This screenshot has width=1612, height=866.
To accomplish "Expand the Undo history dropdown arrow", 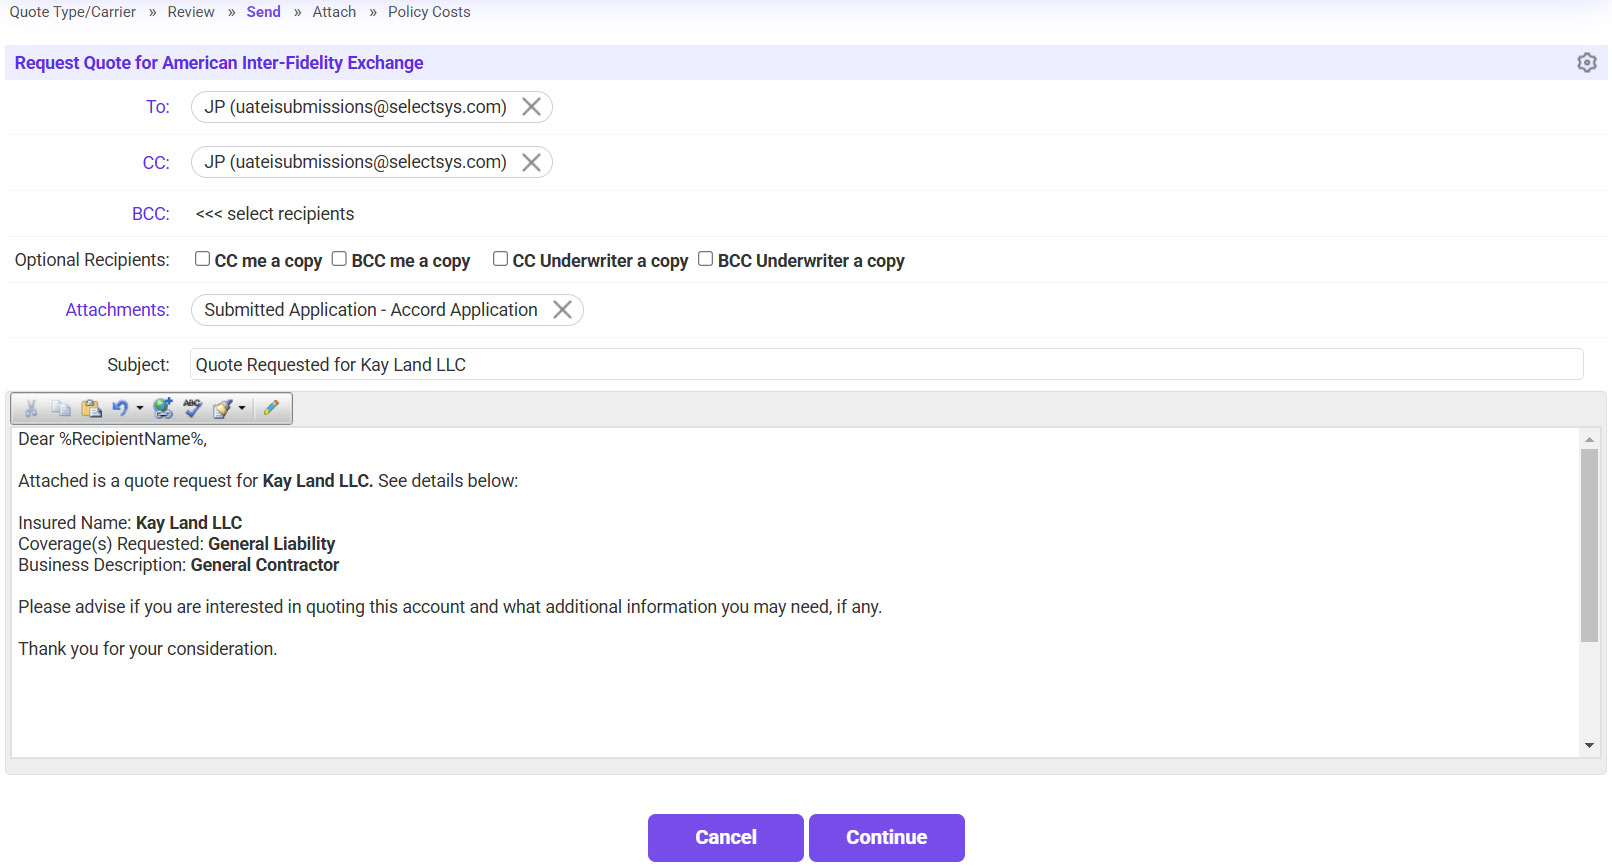I will [x=140, y=408].
